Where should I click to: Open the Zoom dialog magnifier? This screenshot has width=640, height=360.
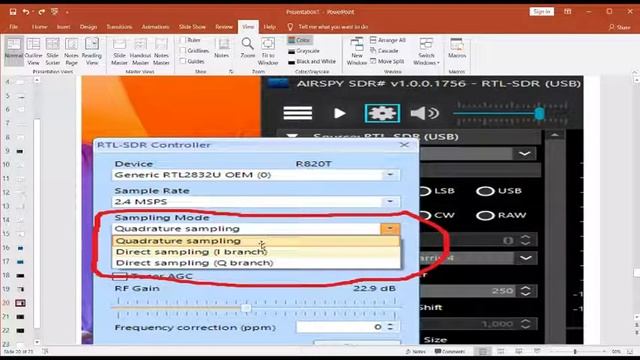(x=248, y=48)
